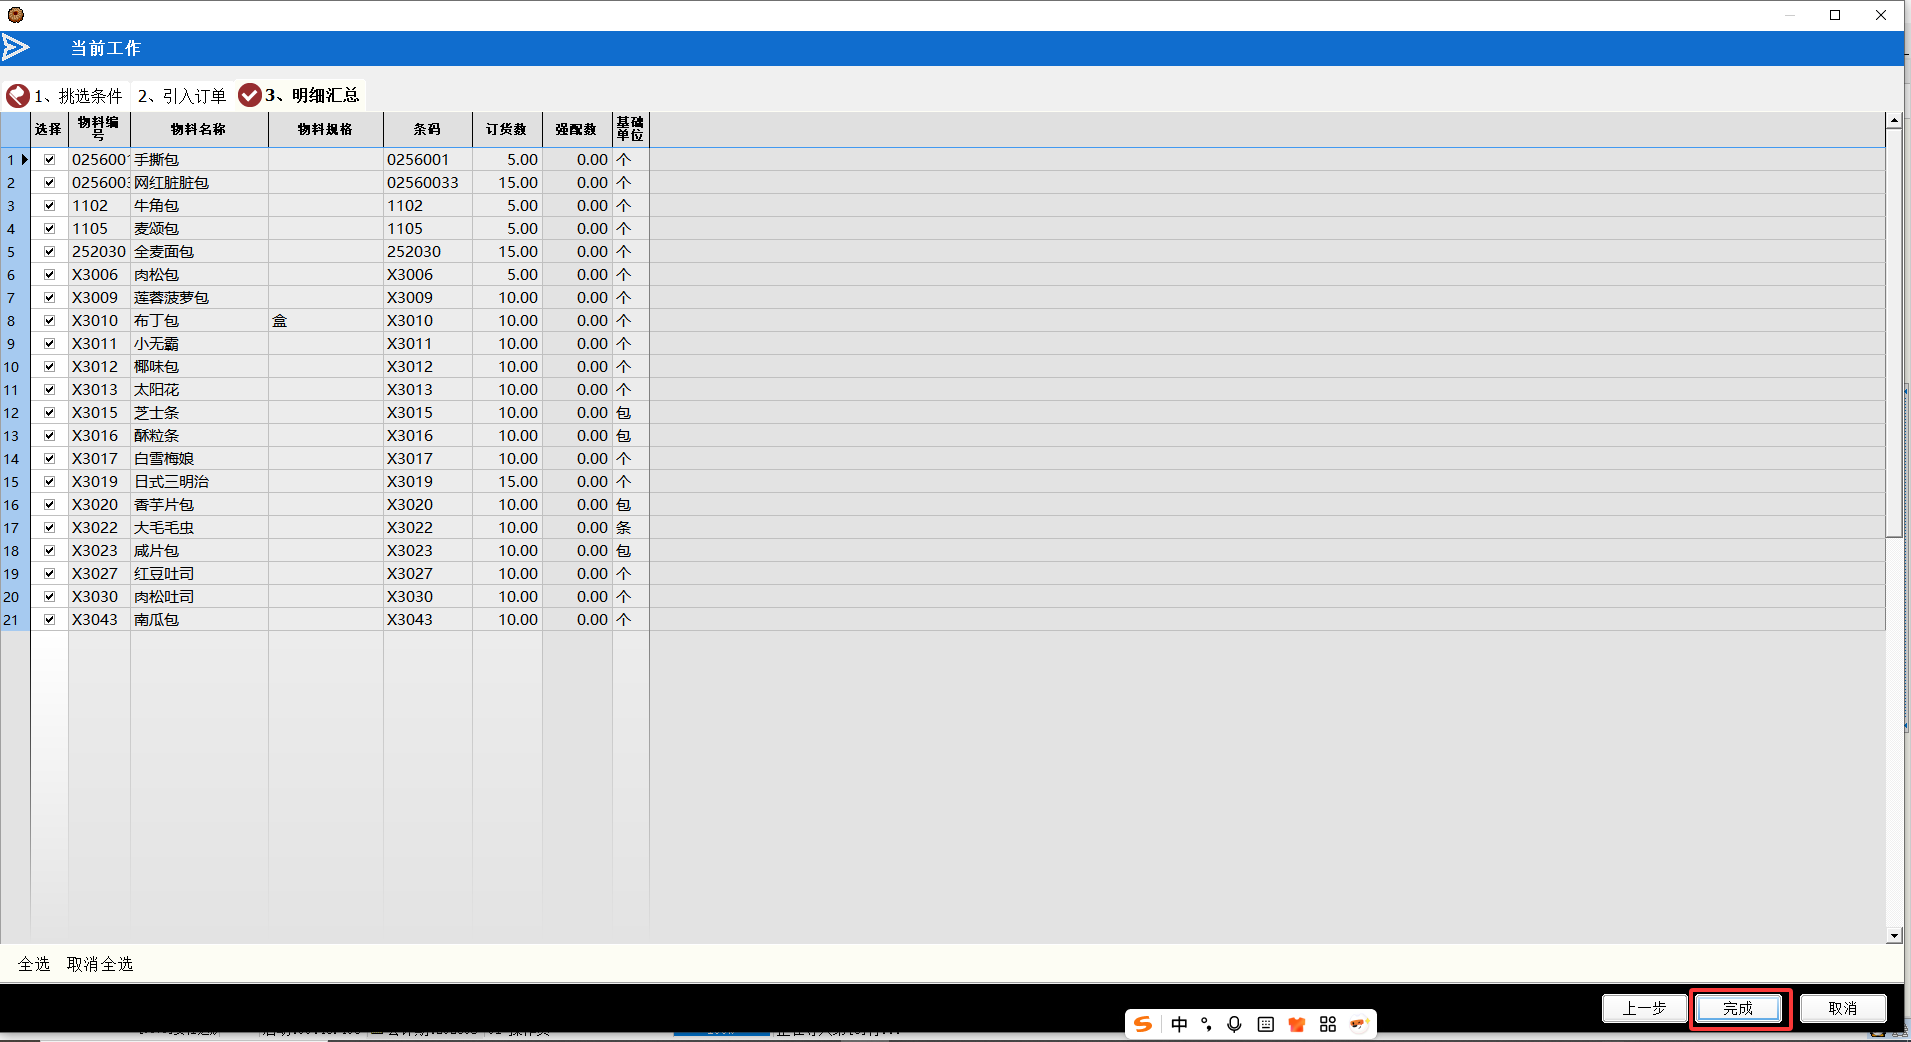
Task: Click the 盒 specification cell for 布丁包
Action: coord(326,320)
